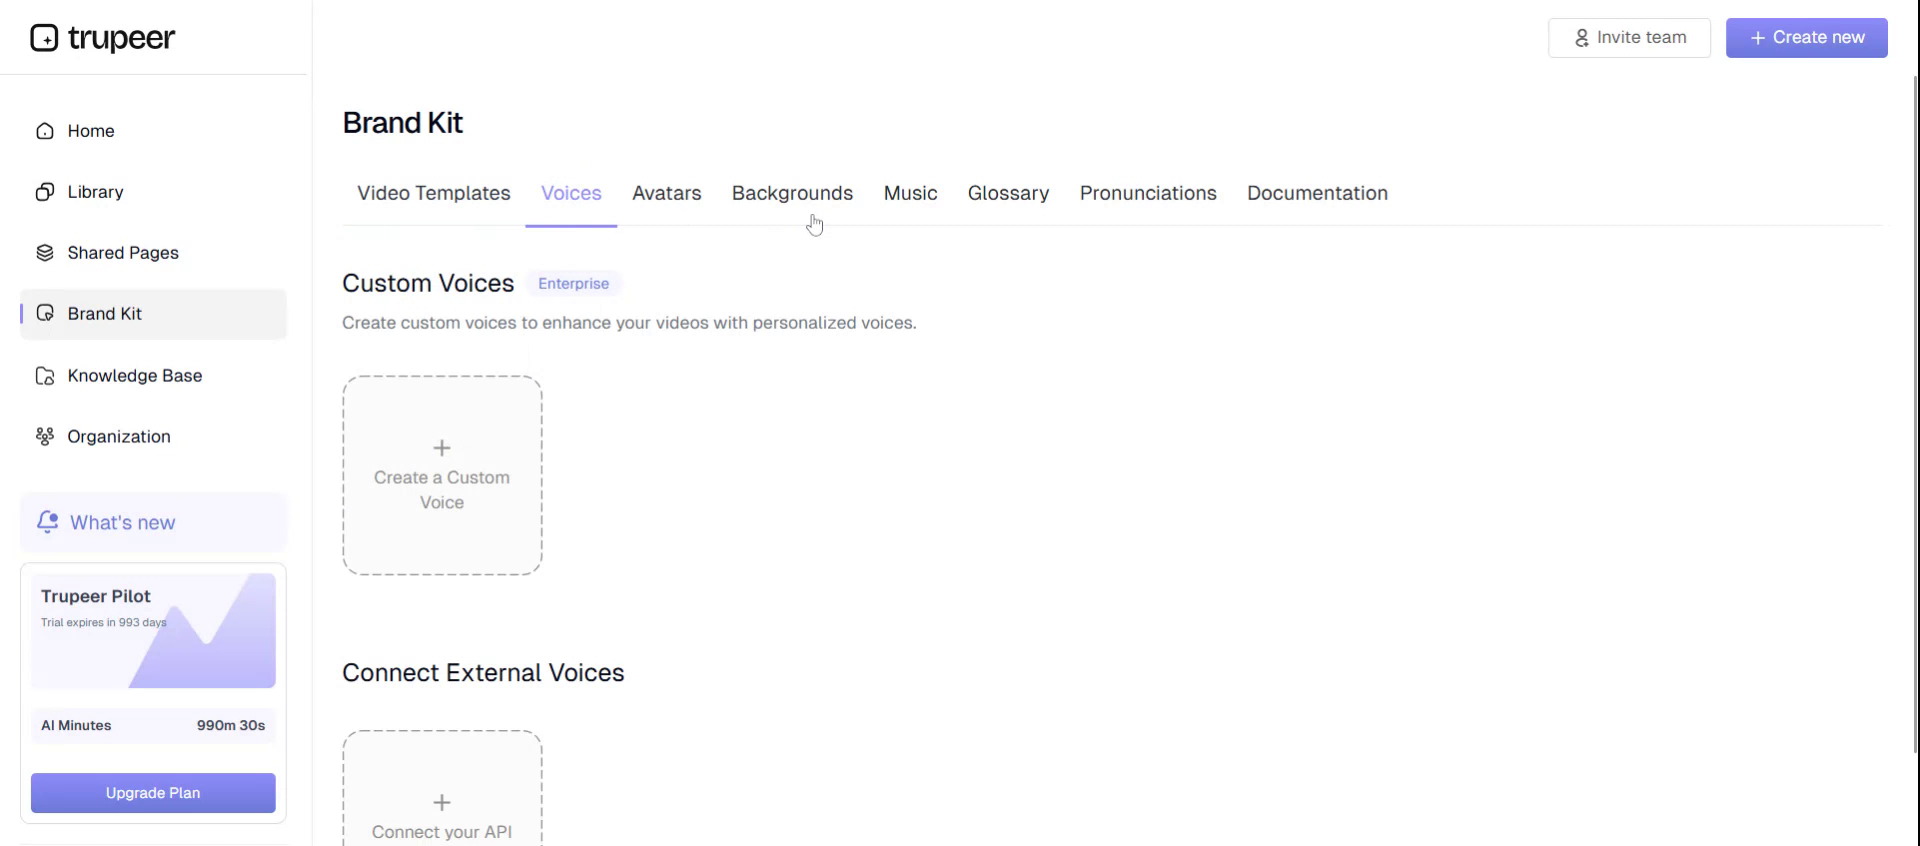Open Knowledge Base in sidebar
This screenshot has width=1920, height=846.
point(153,376)
